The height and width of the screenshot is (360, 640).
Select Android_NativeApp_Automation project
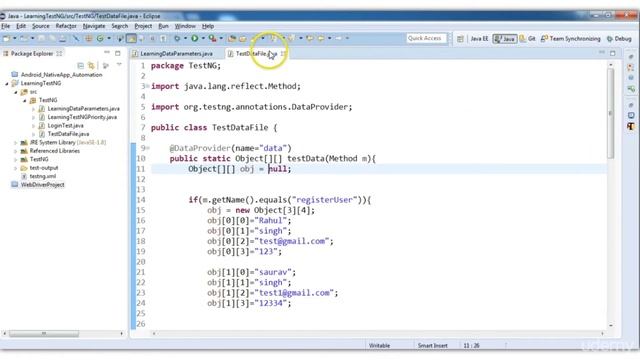click(x=62, y=75)
